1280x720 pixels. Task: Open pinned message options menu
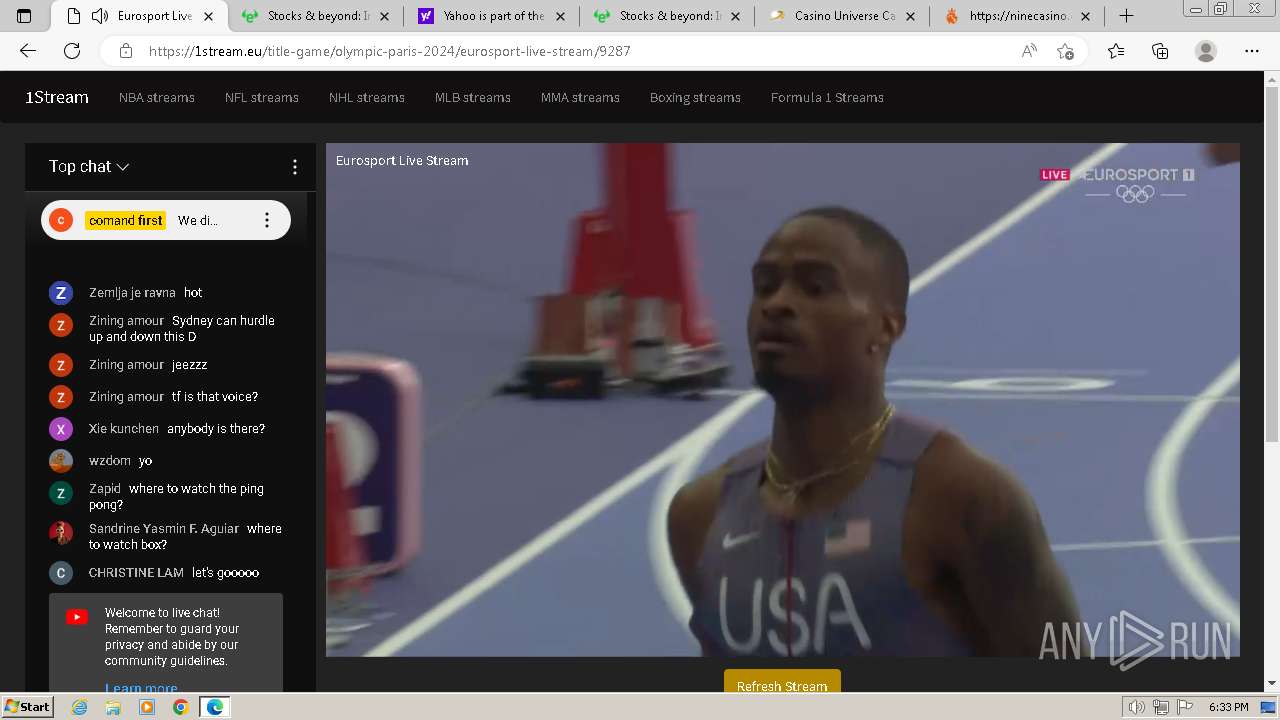click(266, 220)
